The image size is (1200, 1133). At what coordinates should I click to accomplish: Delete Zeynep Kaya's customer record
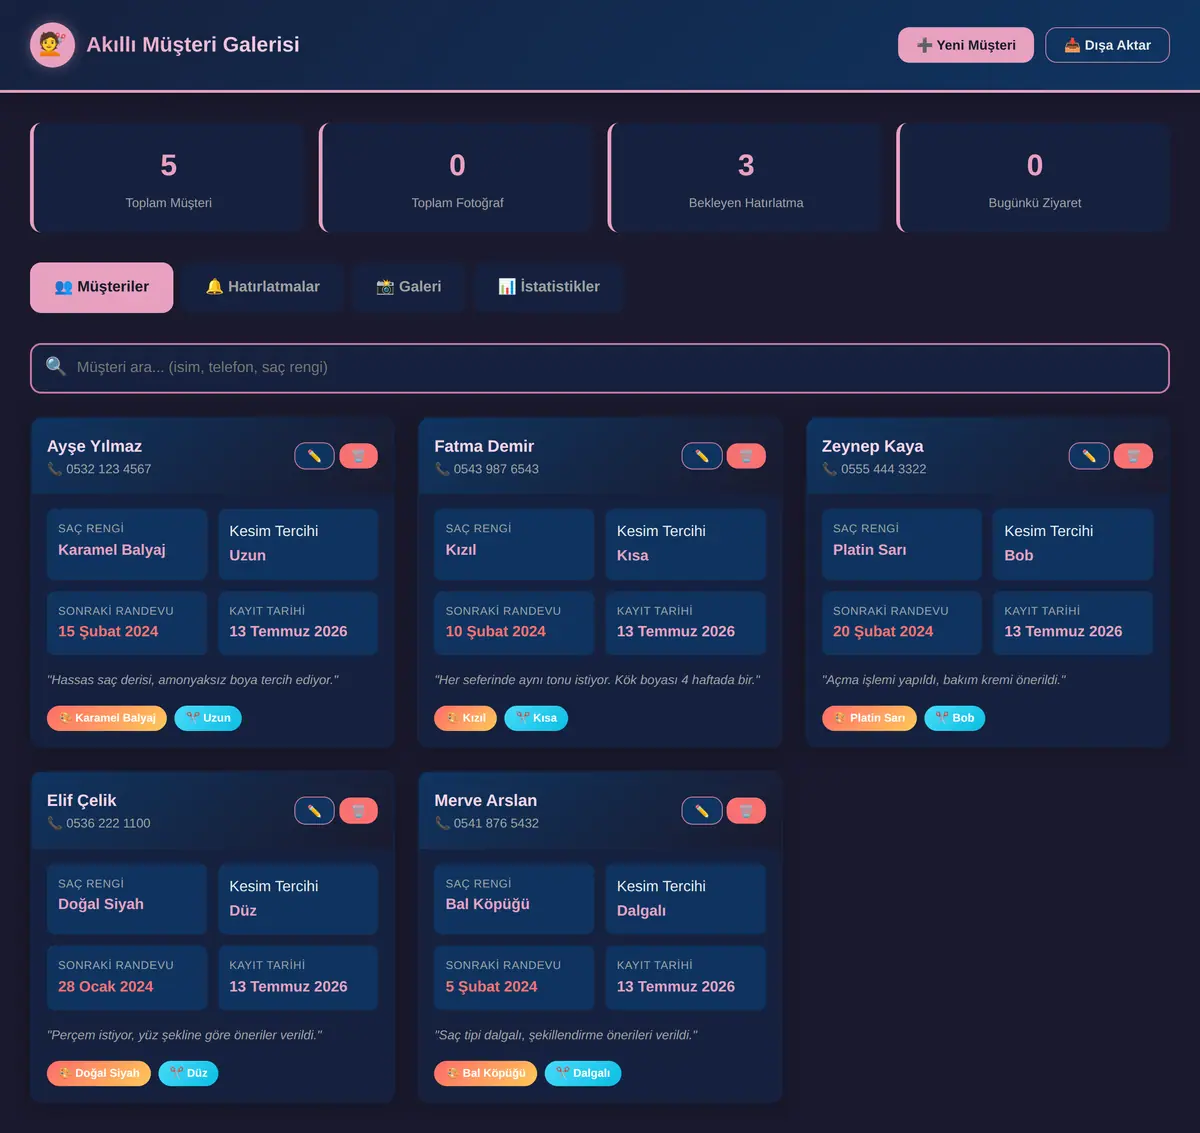(x=1133, y=456)
